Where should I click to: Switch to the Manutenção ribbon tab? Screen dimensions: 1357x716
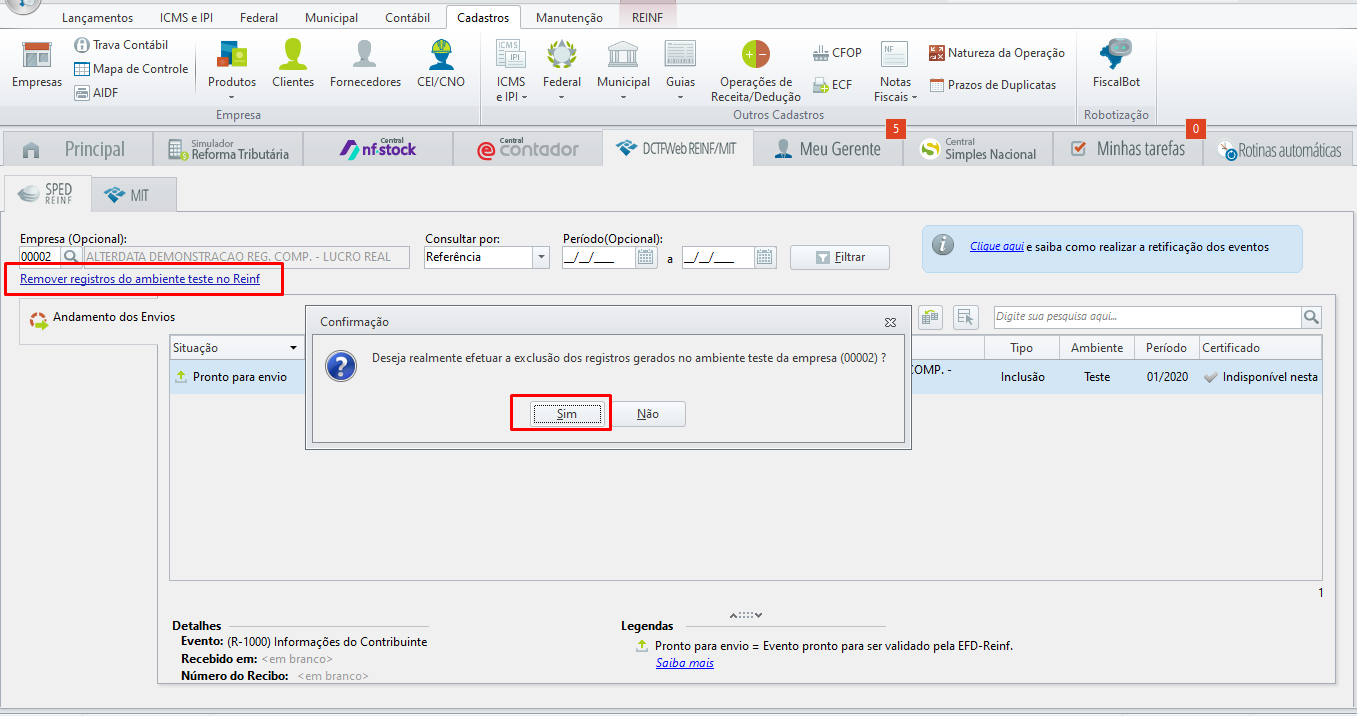tap(569, 18)
